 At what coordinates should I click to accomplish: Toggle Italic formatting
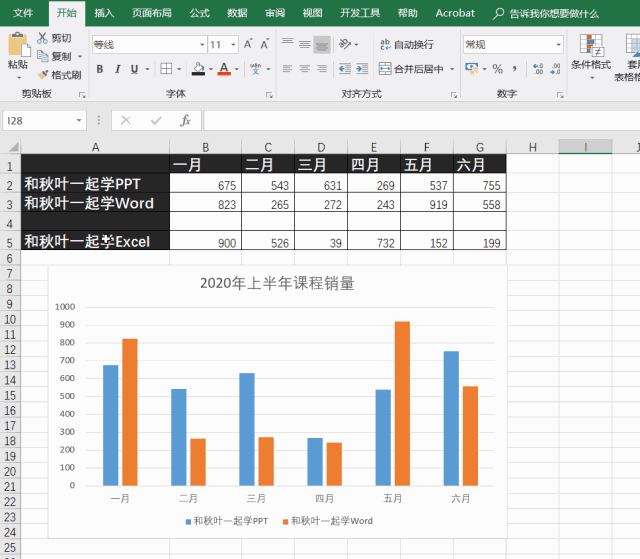118,69
